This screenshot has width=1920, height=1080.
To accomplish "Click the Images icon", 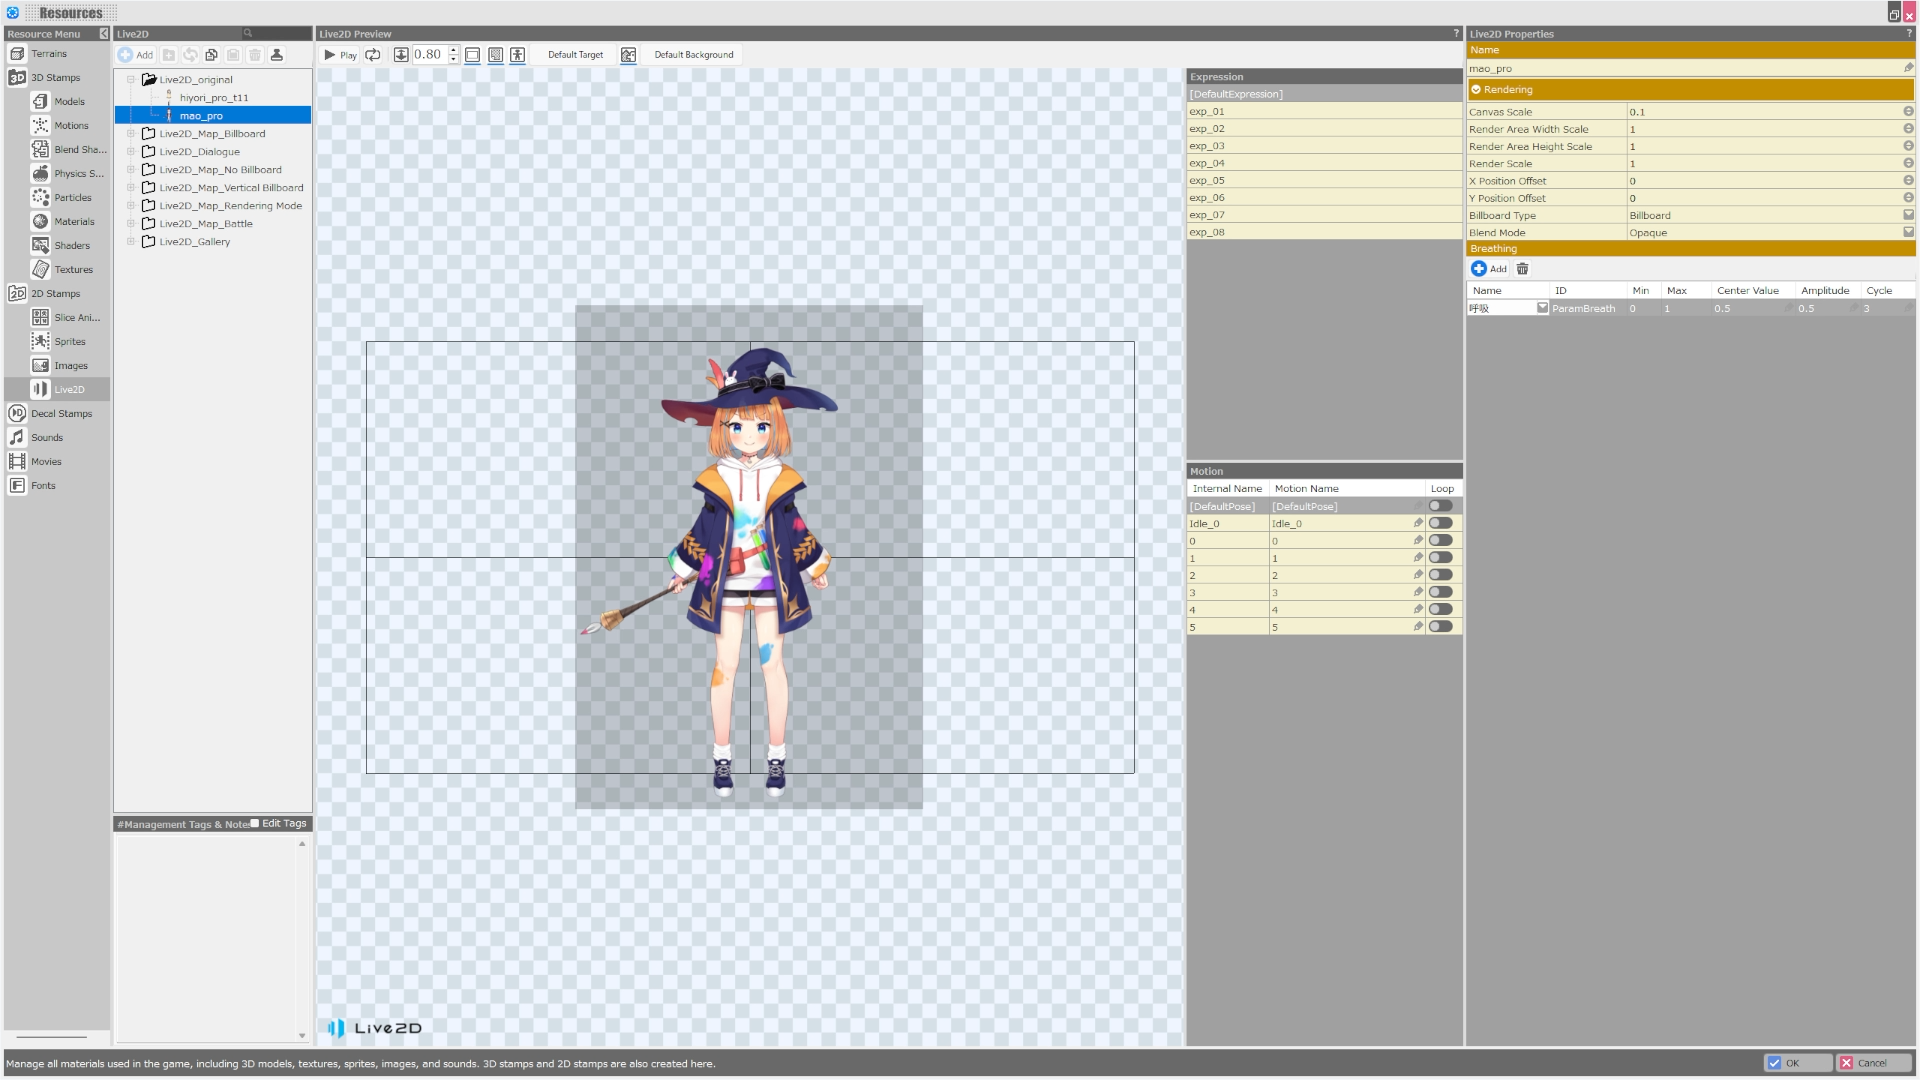I will point(40,366).
